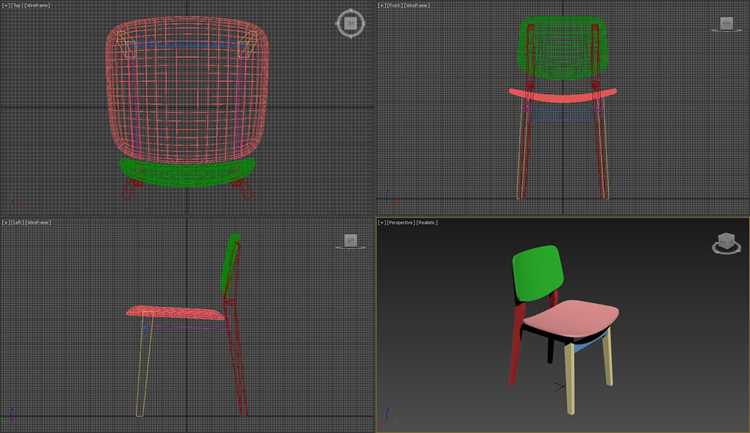Image resolution: width=750 pixels, height=433 pixels.
Task: Open the [+] menu of Left viewport
Action: click(5, 222)
